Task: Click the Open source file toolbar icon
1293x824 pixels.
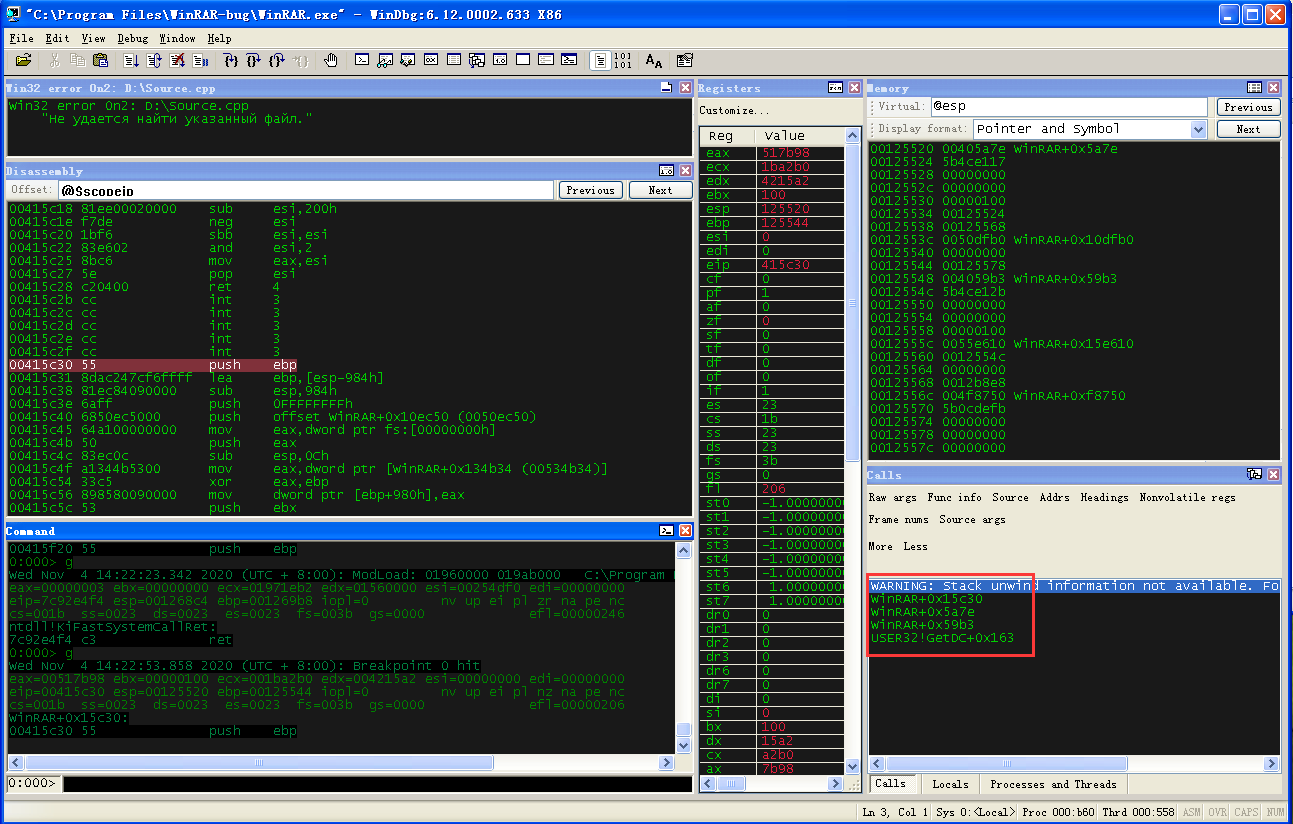Action: coord(23,61)
